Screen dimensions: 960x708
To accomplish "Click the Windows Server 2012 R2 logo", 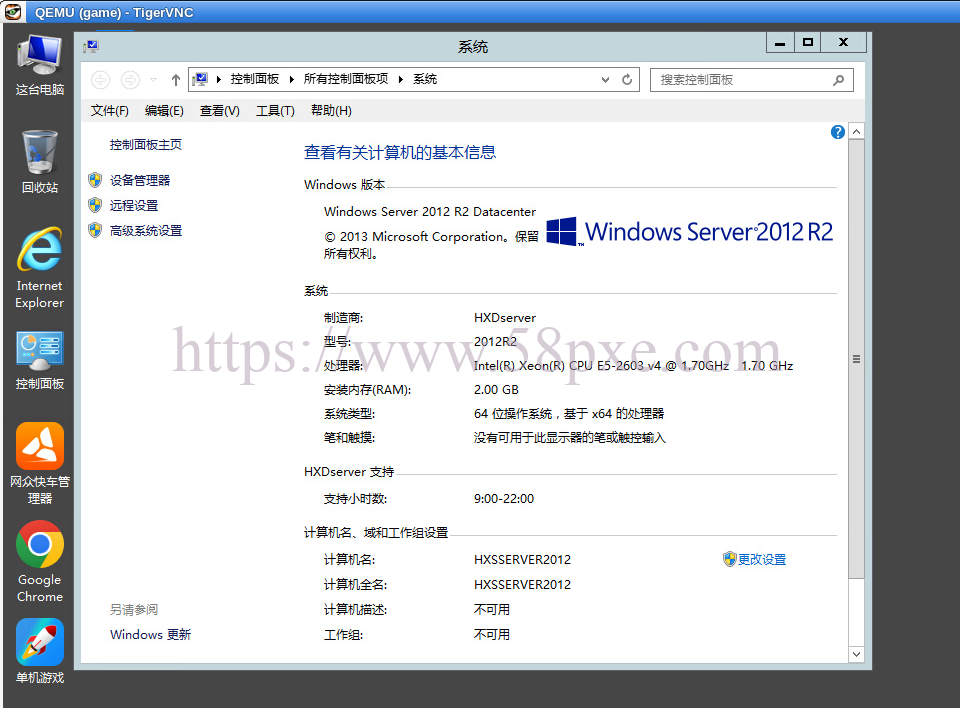I will click(x=689, y=232).
